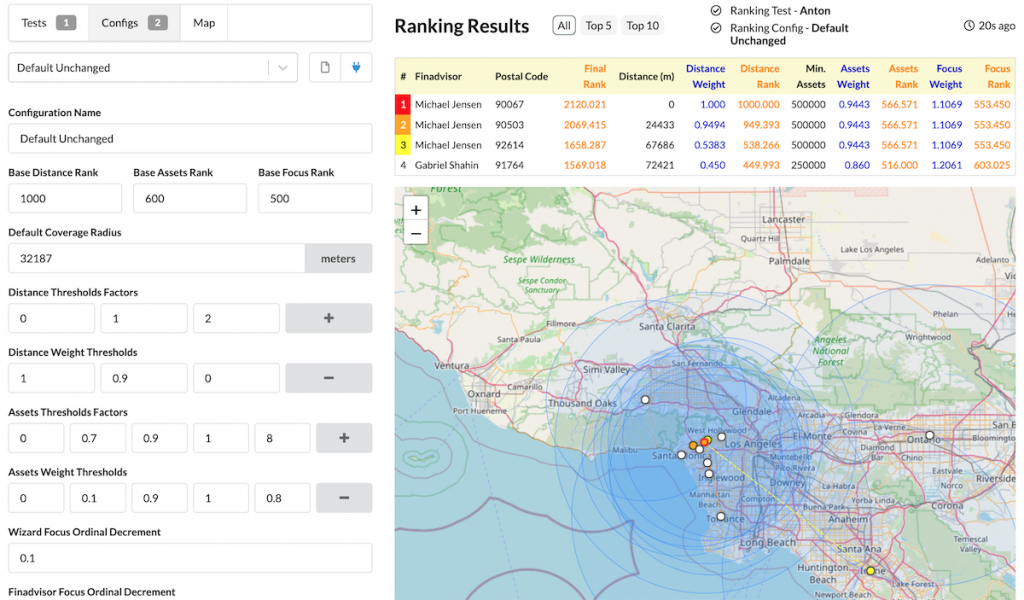The height and width of the screenshot is (600, 1024).
Task: Click the Distance Weight Threshold 0.9 field
Action: [144, 378]
